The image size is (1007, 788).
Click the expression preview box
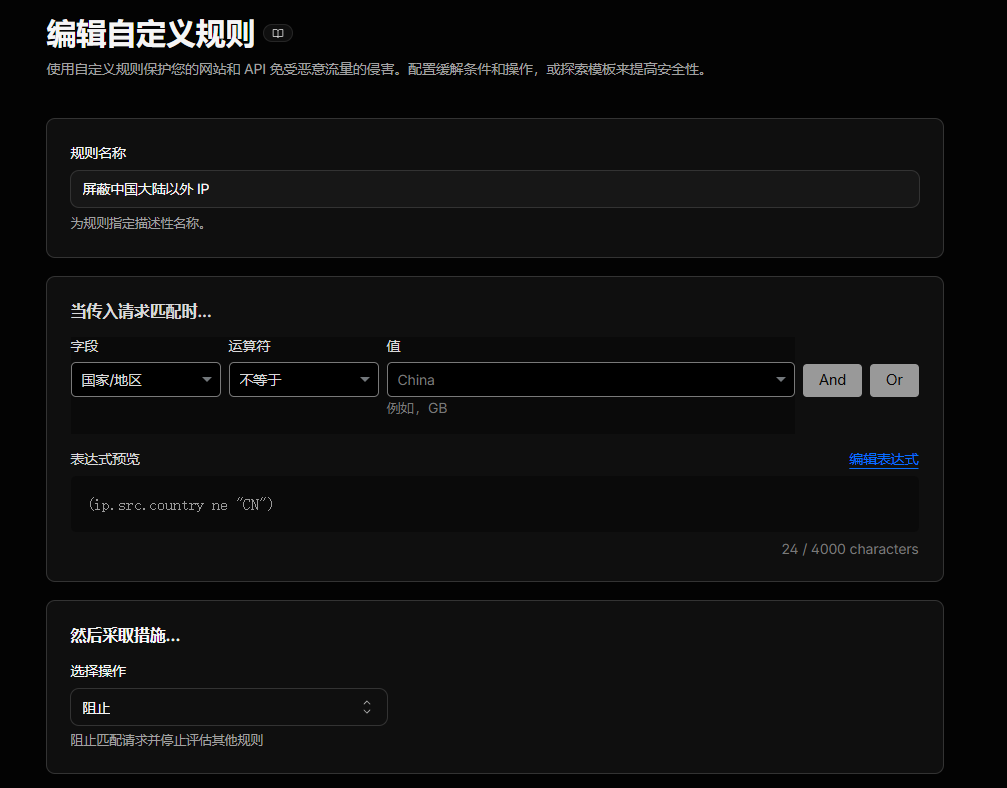click(495, 504)
